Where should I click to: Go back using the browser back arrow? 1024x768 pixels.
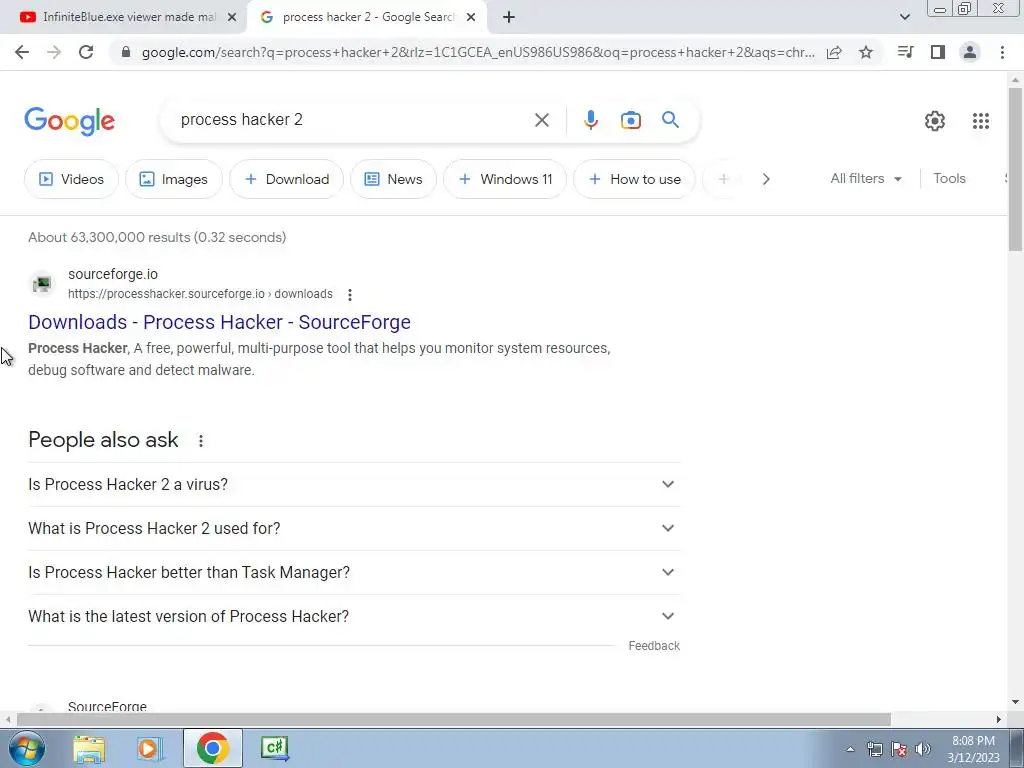click(22, 52)
